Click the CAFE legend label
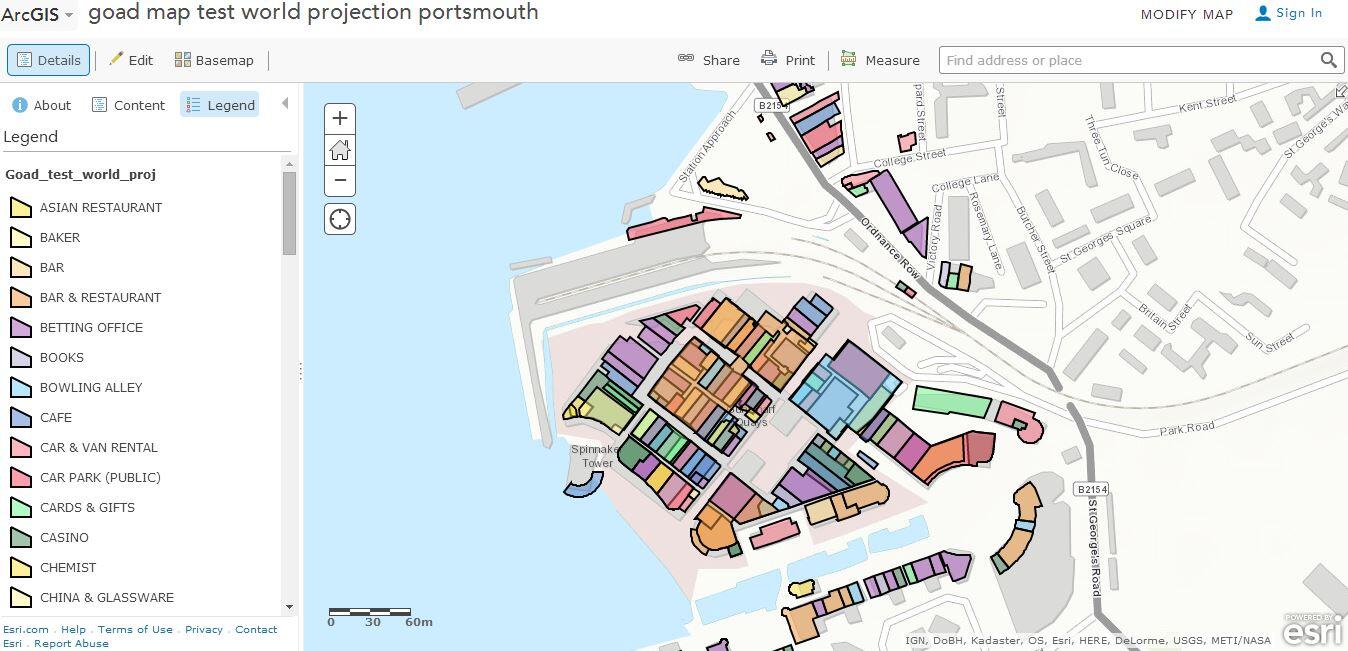1348x651 pixels. pyautogui.click(x=56, y=417)
